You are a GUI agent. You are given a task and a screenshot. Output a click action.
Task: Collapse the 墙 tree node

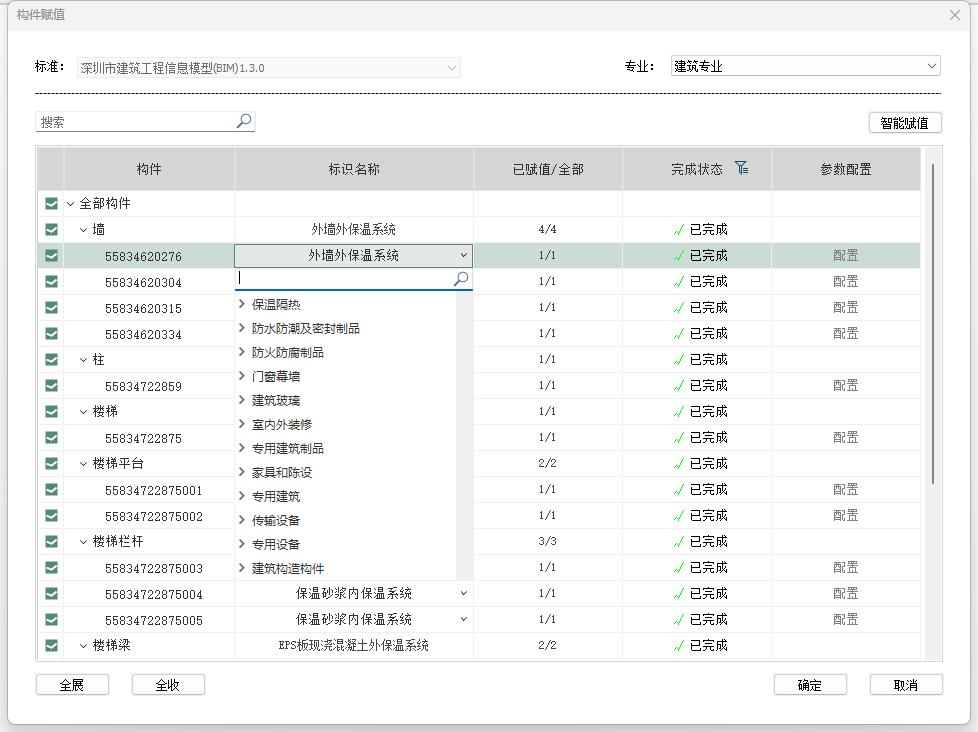(x=84, y=230)
